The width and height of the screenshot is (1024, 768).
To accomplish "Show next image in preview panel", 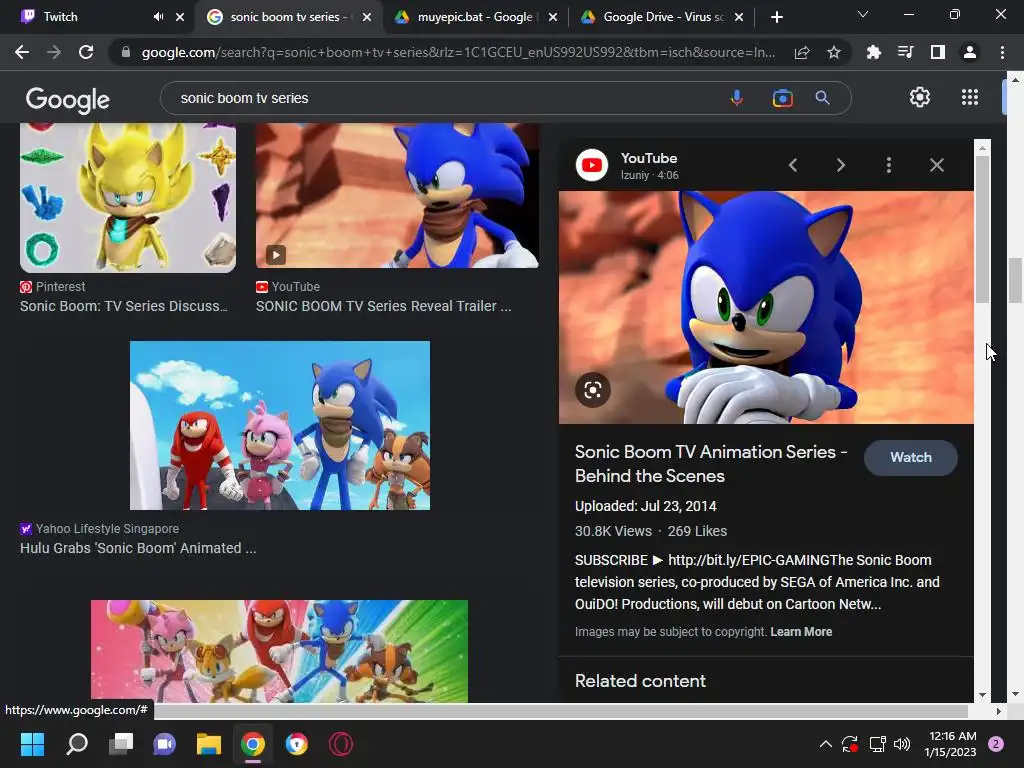I will click(x=840, y=165).
